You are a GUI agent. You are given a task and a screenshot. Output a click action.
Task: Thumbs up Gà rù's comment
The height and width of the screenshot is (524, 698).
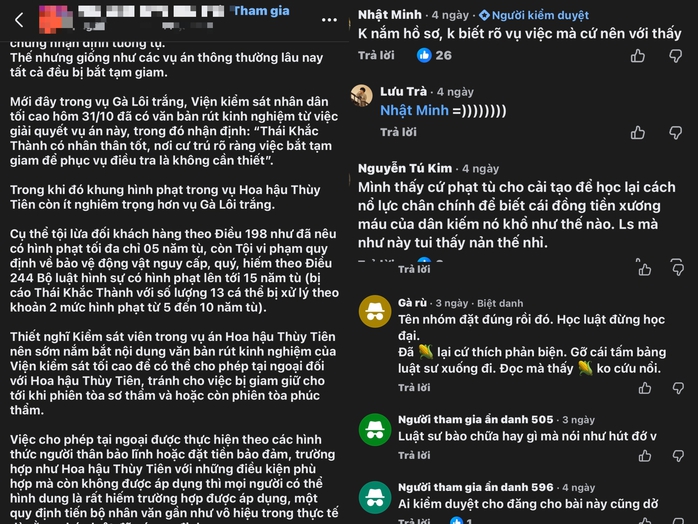point(638,386)
